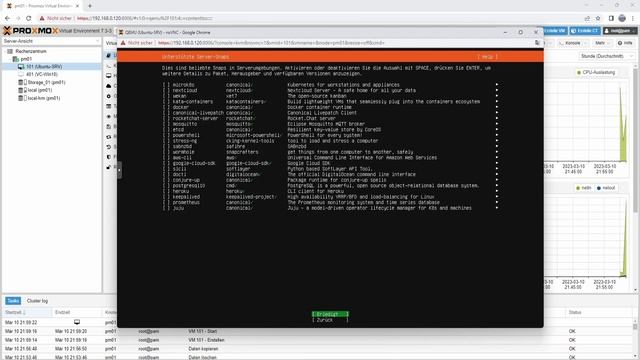Toggle the microk8s snap checkbox
Image resolution: width=640 pixels, height=360 pixels.
[x=166, y=85]
